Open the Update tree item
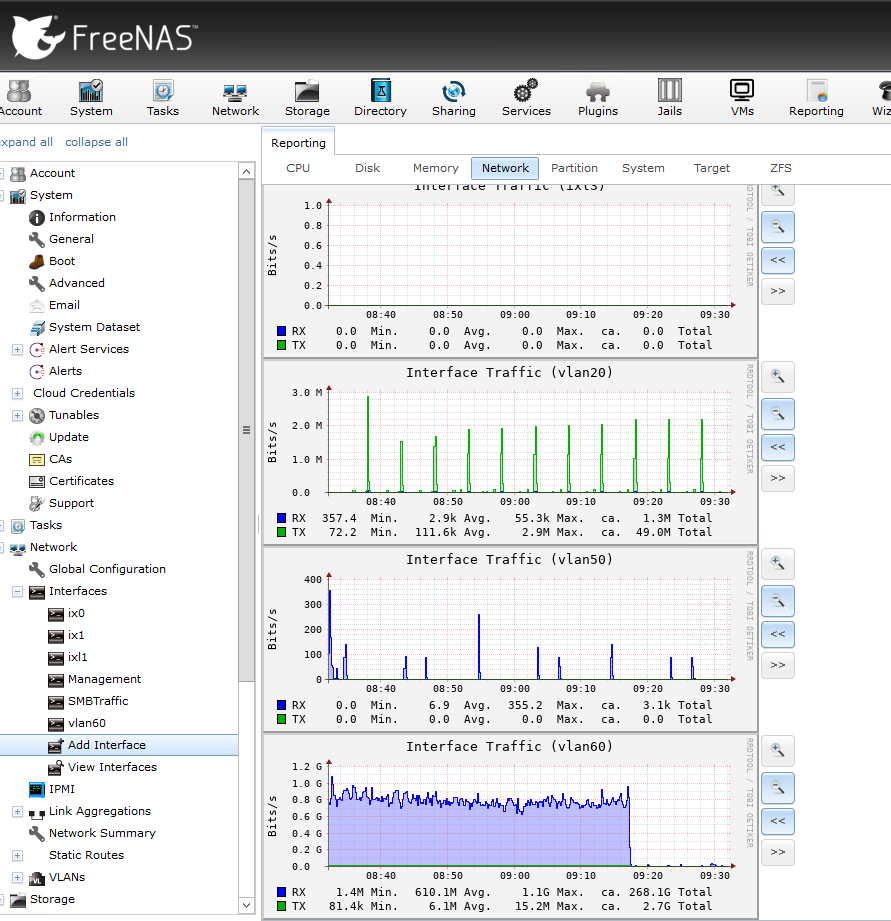The height and width of the screenshot is (921, 891). tap(69, 438)
